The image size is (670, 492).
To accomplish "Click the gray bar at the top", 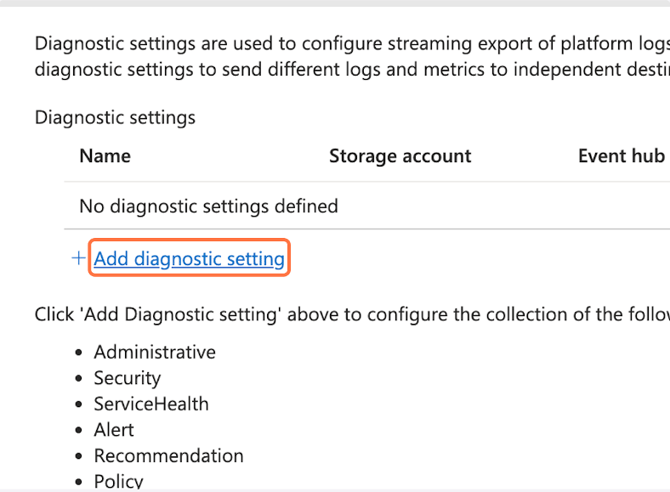I will (x=335, y=3).
